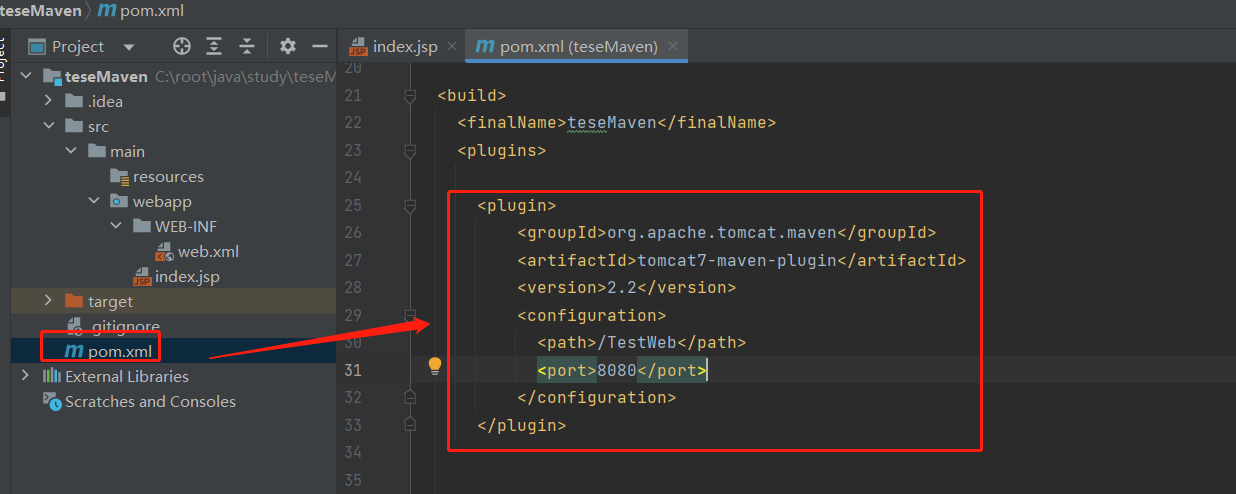Image resolution: width=1236 pixels, height=494 pixels.
Task: Click the Collapse All icon in Project toolbar
Action: pyautogui.click(x=247, y=46)
